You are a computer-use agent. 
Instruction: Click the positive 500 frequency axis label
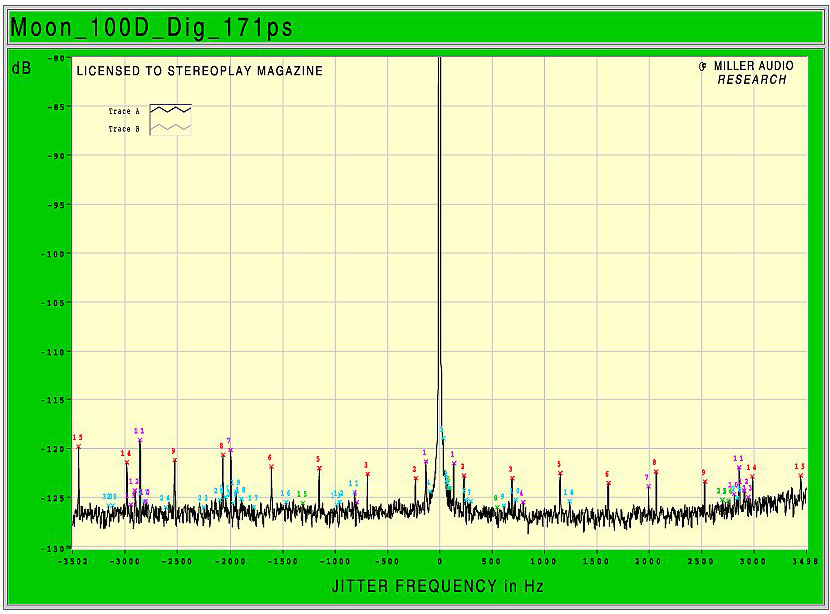492,561
